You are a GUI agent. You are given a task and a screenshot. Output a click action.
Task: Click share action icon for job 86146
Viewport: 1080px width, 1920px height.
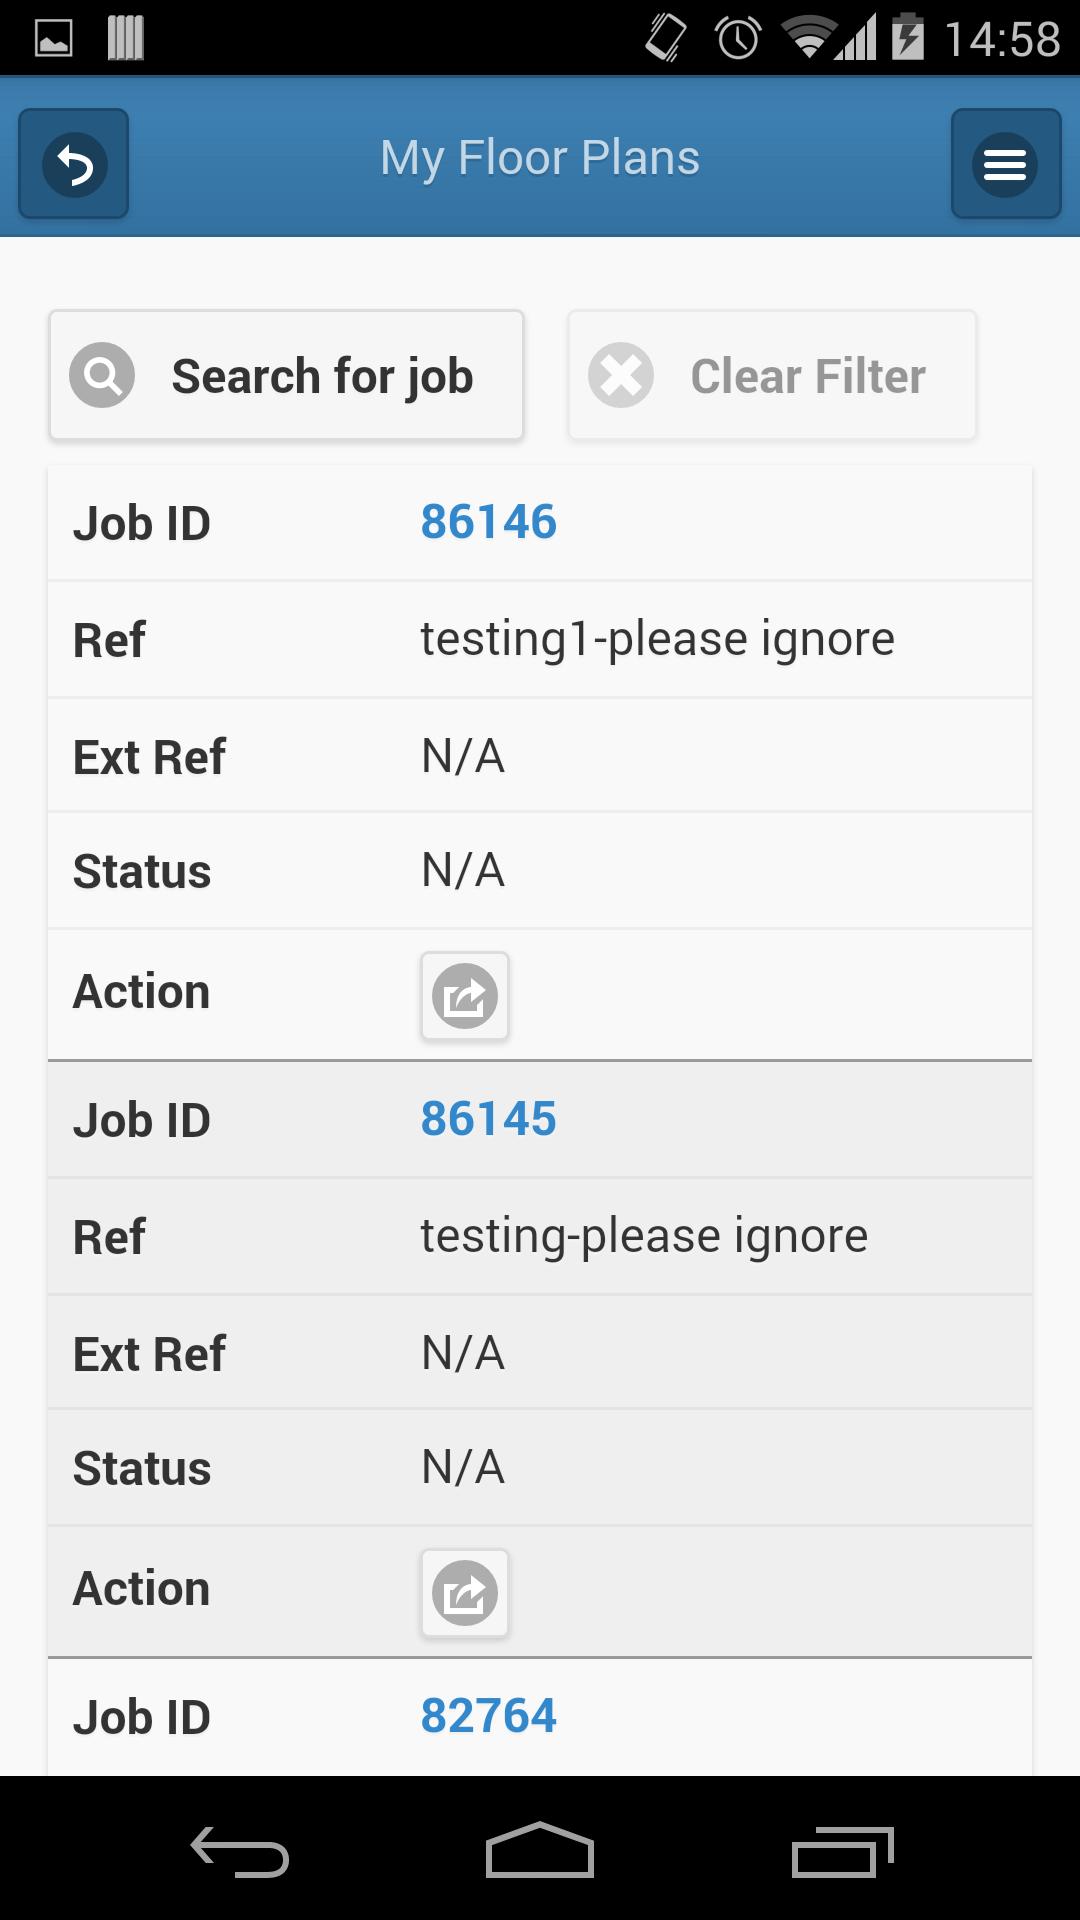[x=465, y=996]
